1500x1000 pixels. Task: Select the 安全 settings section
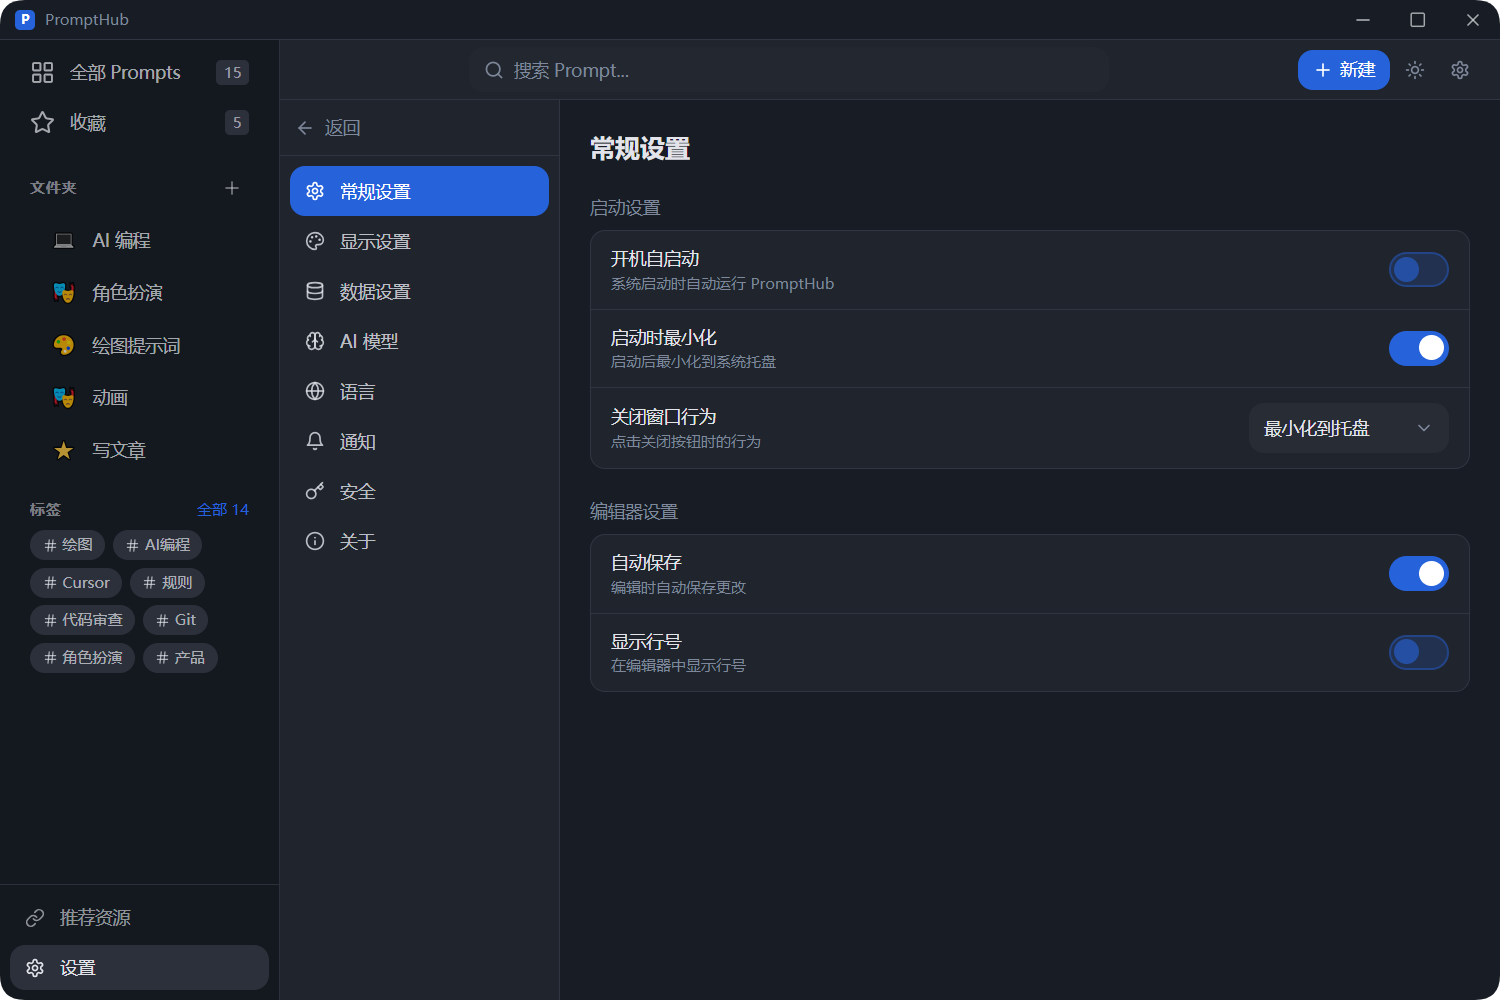click(x=419, y=491)
